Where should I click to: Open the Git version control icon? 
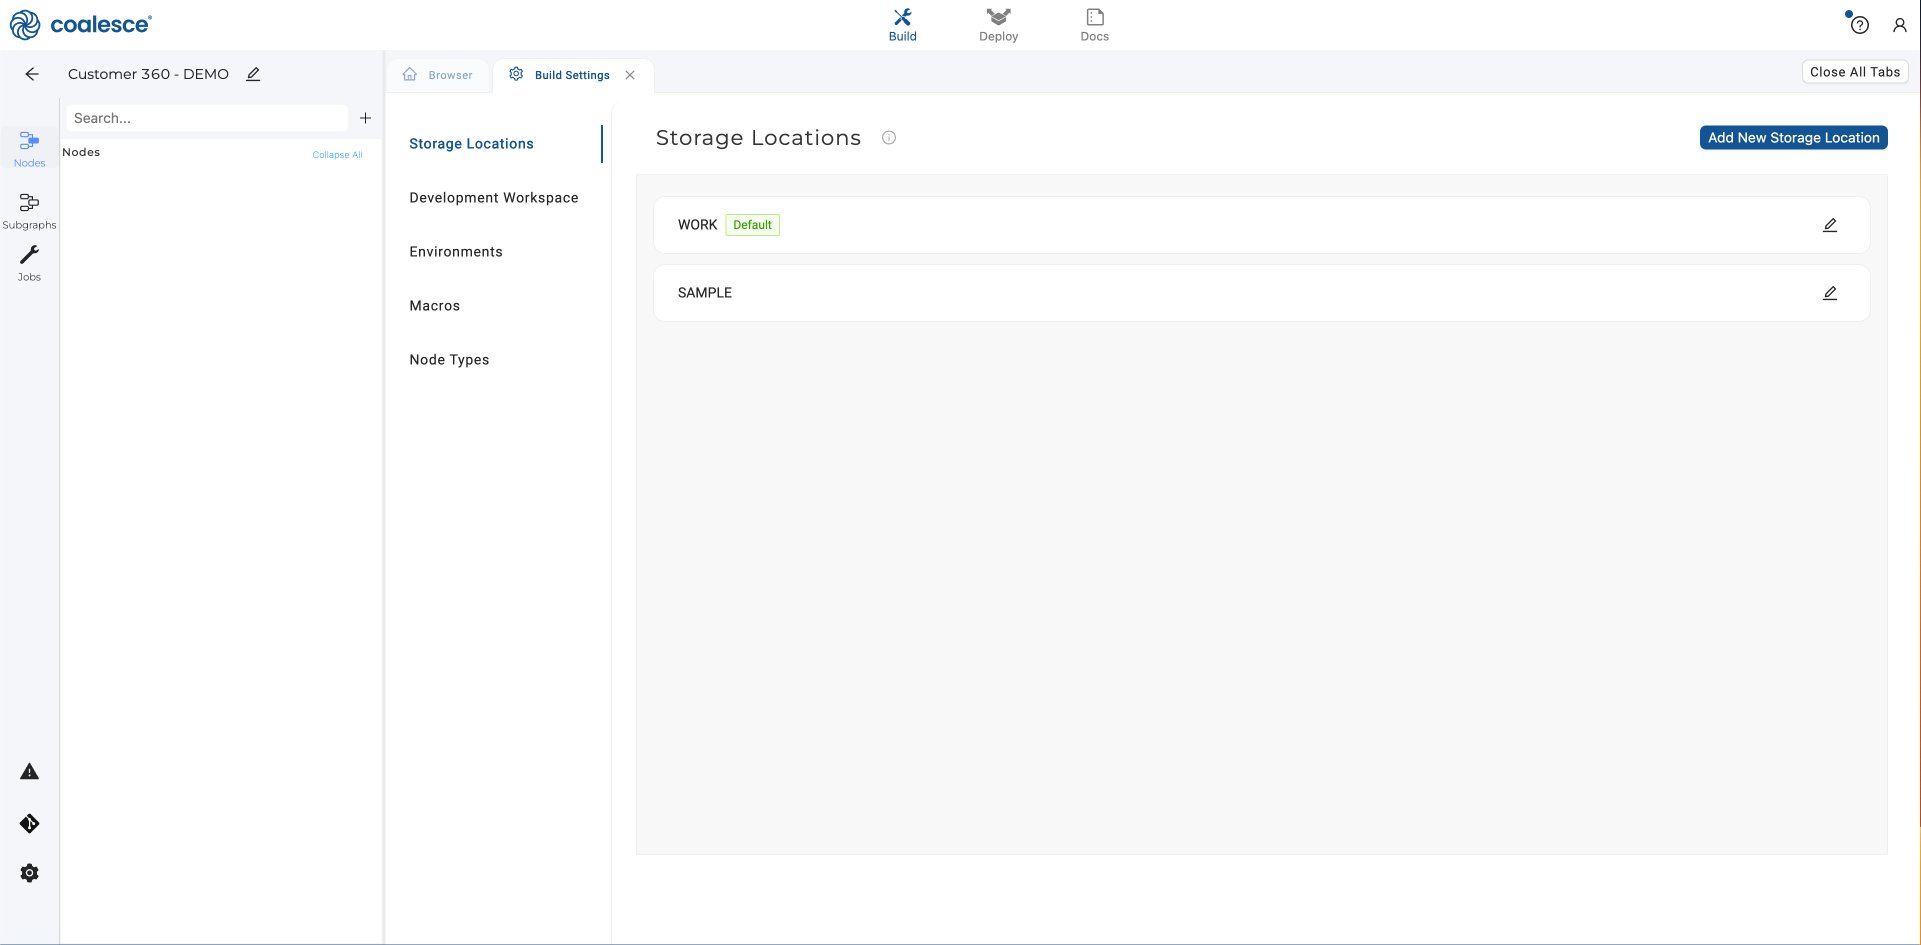[29, 823]
